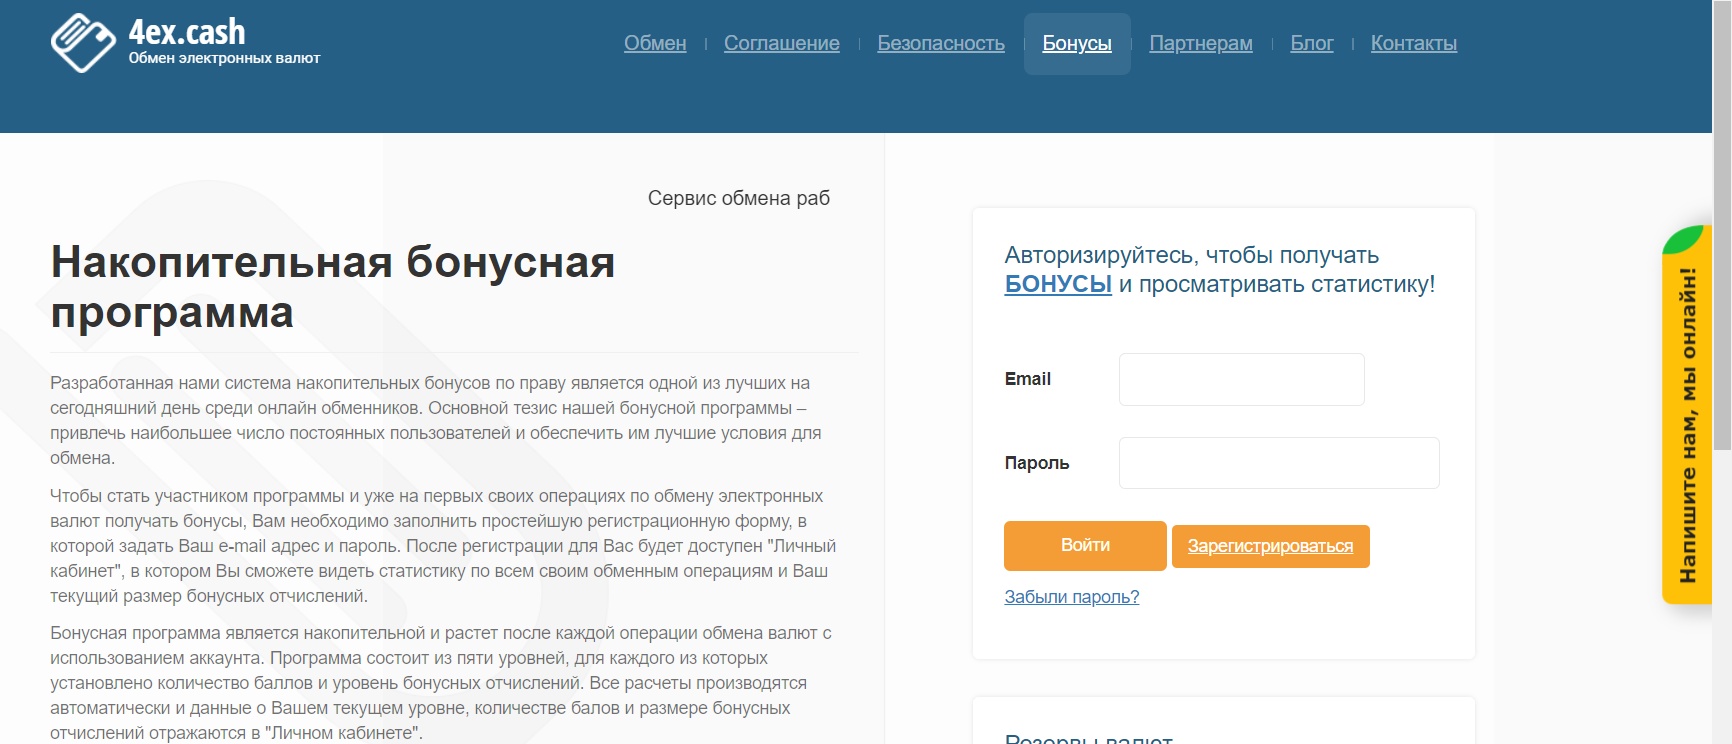1732x744 pixels.
Task: Open the Обмен menu item
Action: [655, 43]
